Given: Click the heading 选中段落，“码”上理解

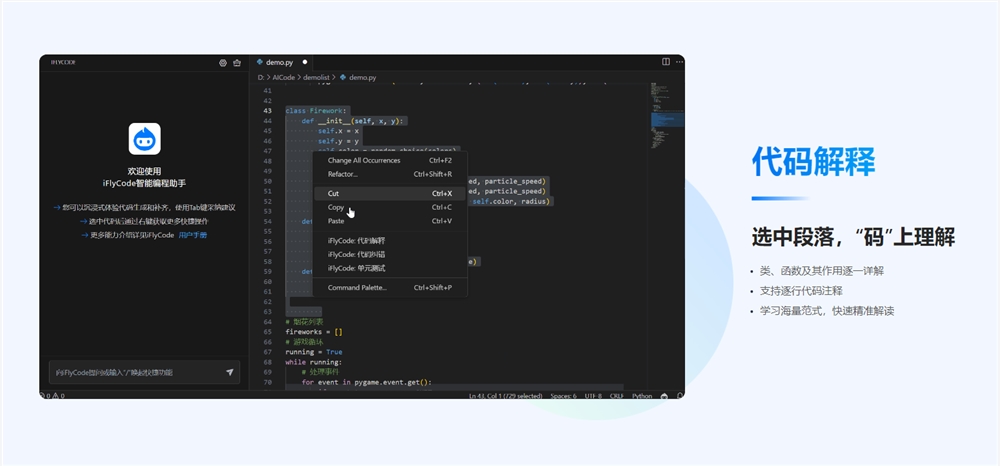Looking at the screenshot, I should pyautogui.click(x=853, y=237).
